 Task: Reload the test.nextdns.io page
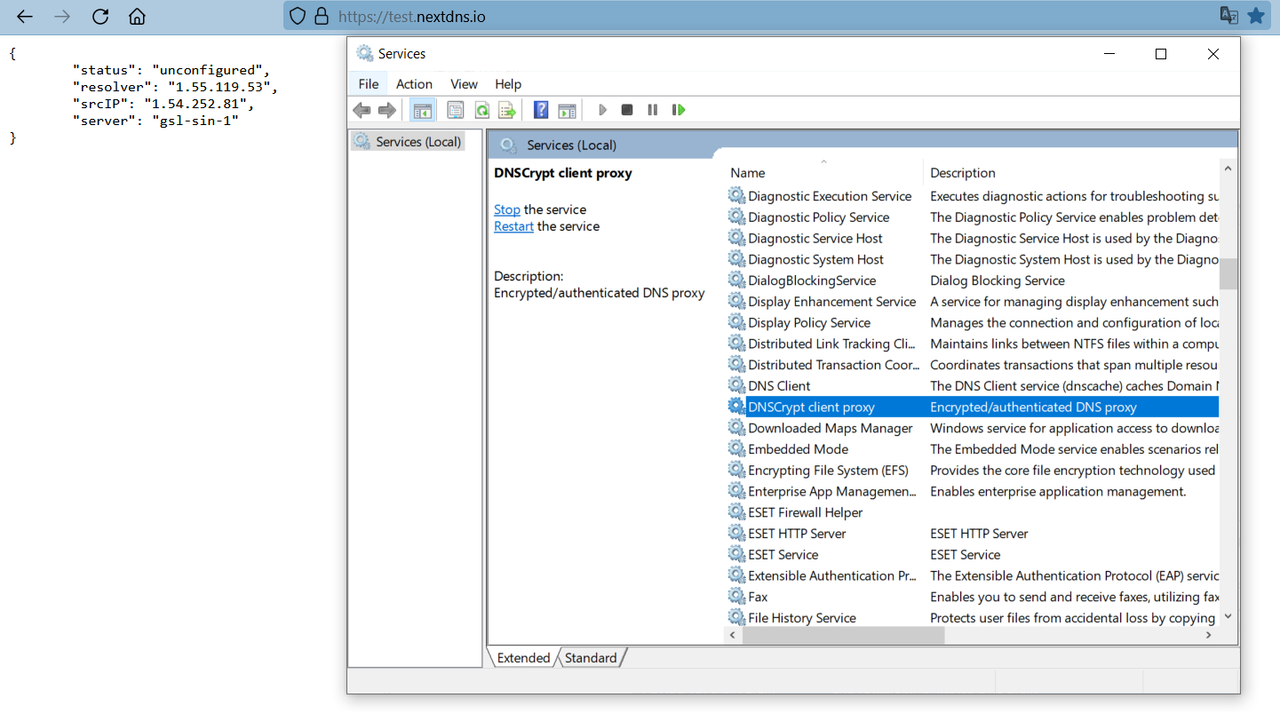pos(100,17)
